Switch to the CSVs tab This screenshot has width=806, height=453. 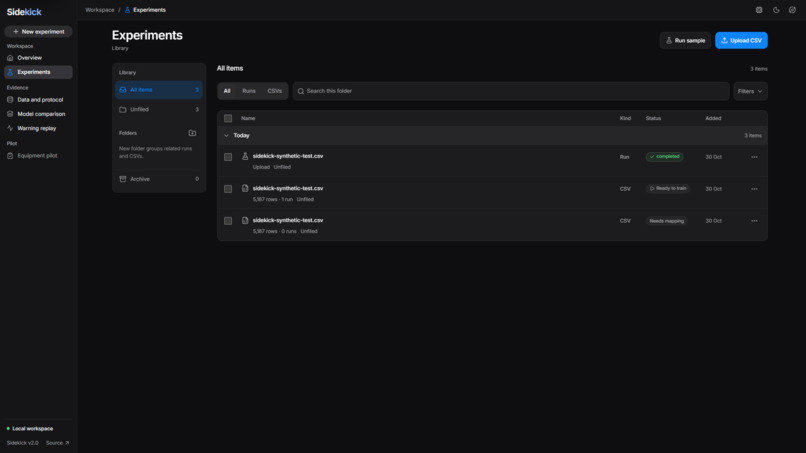coord(274,91)
